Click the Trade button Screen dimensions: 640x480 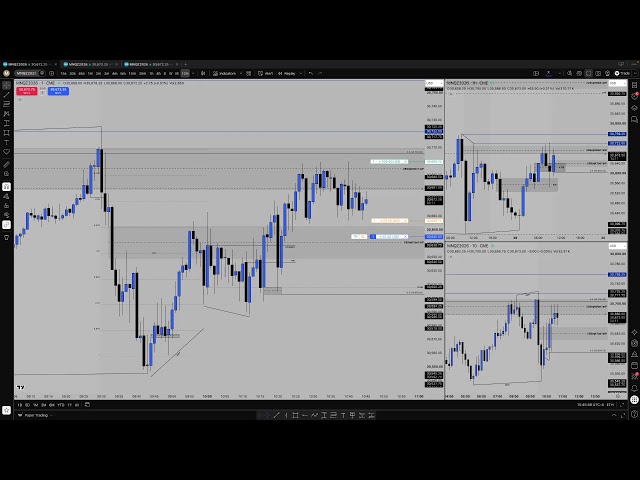click(622, 73)
